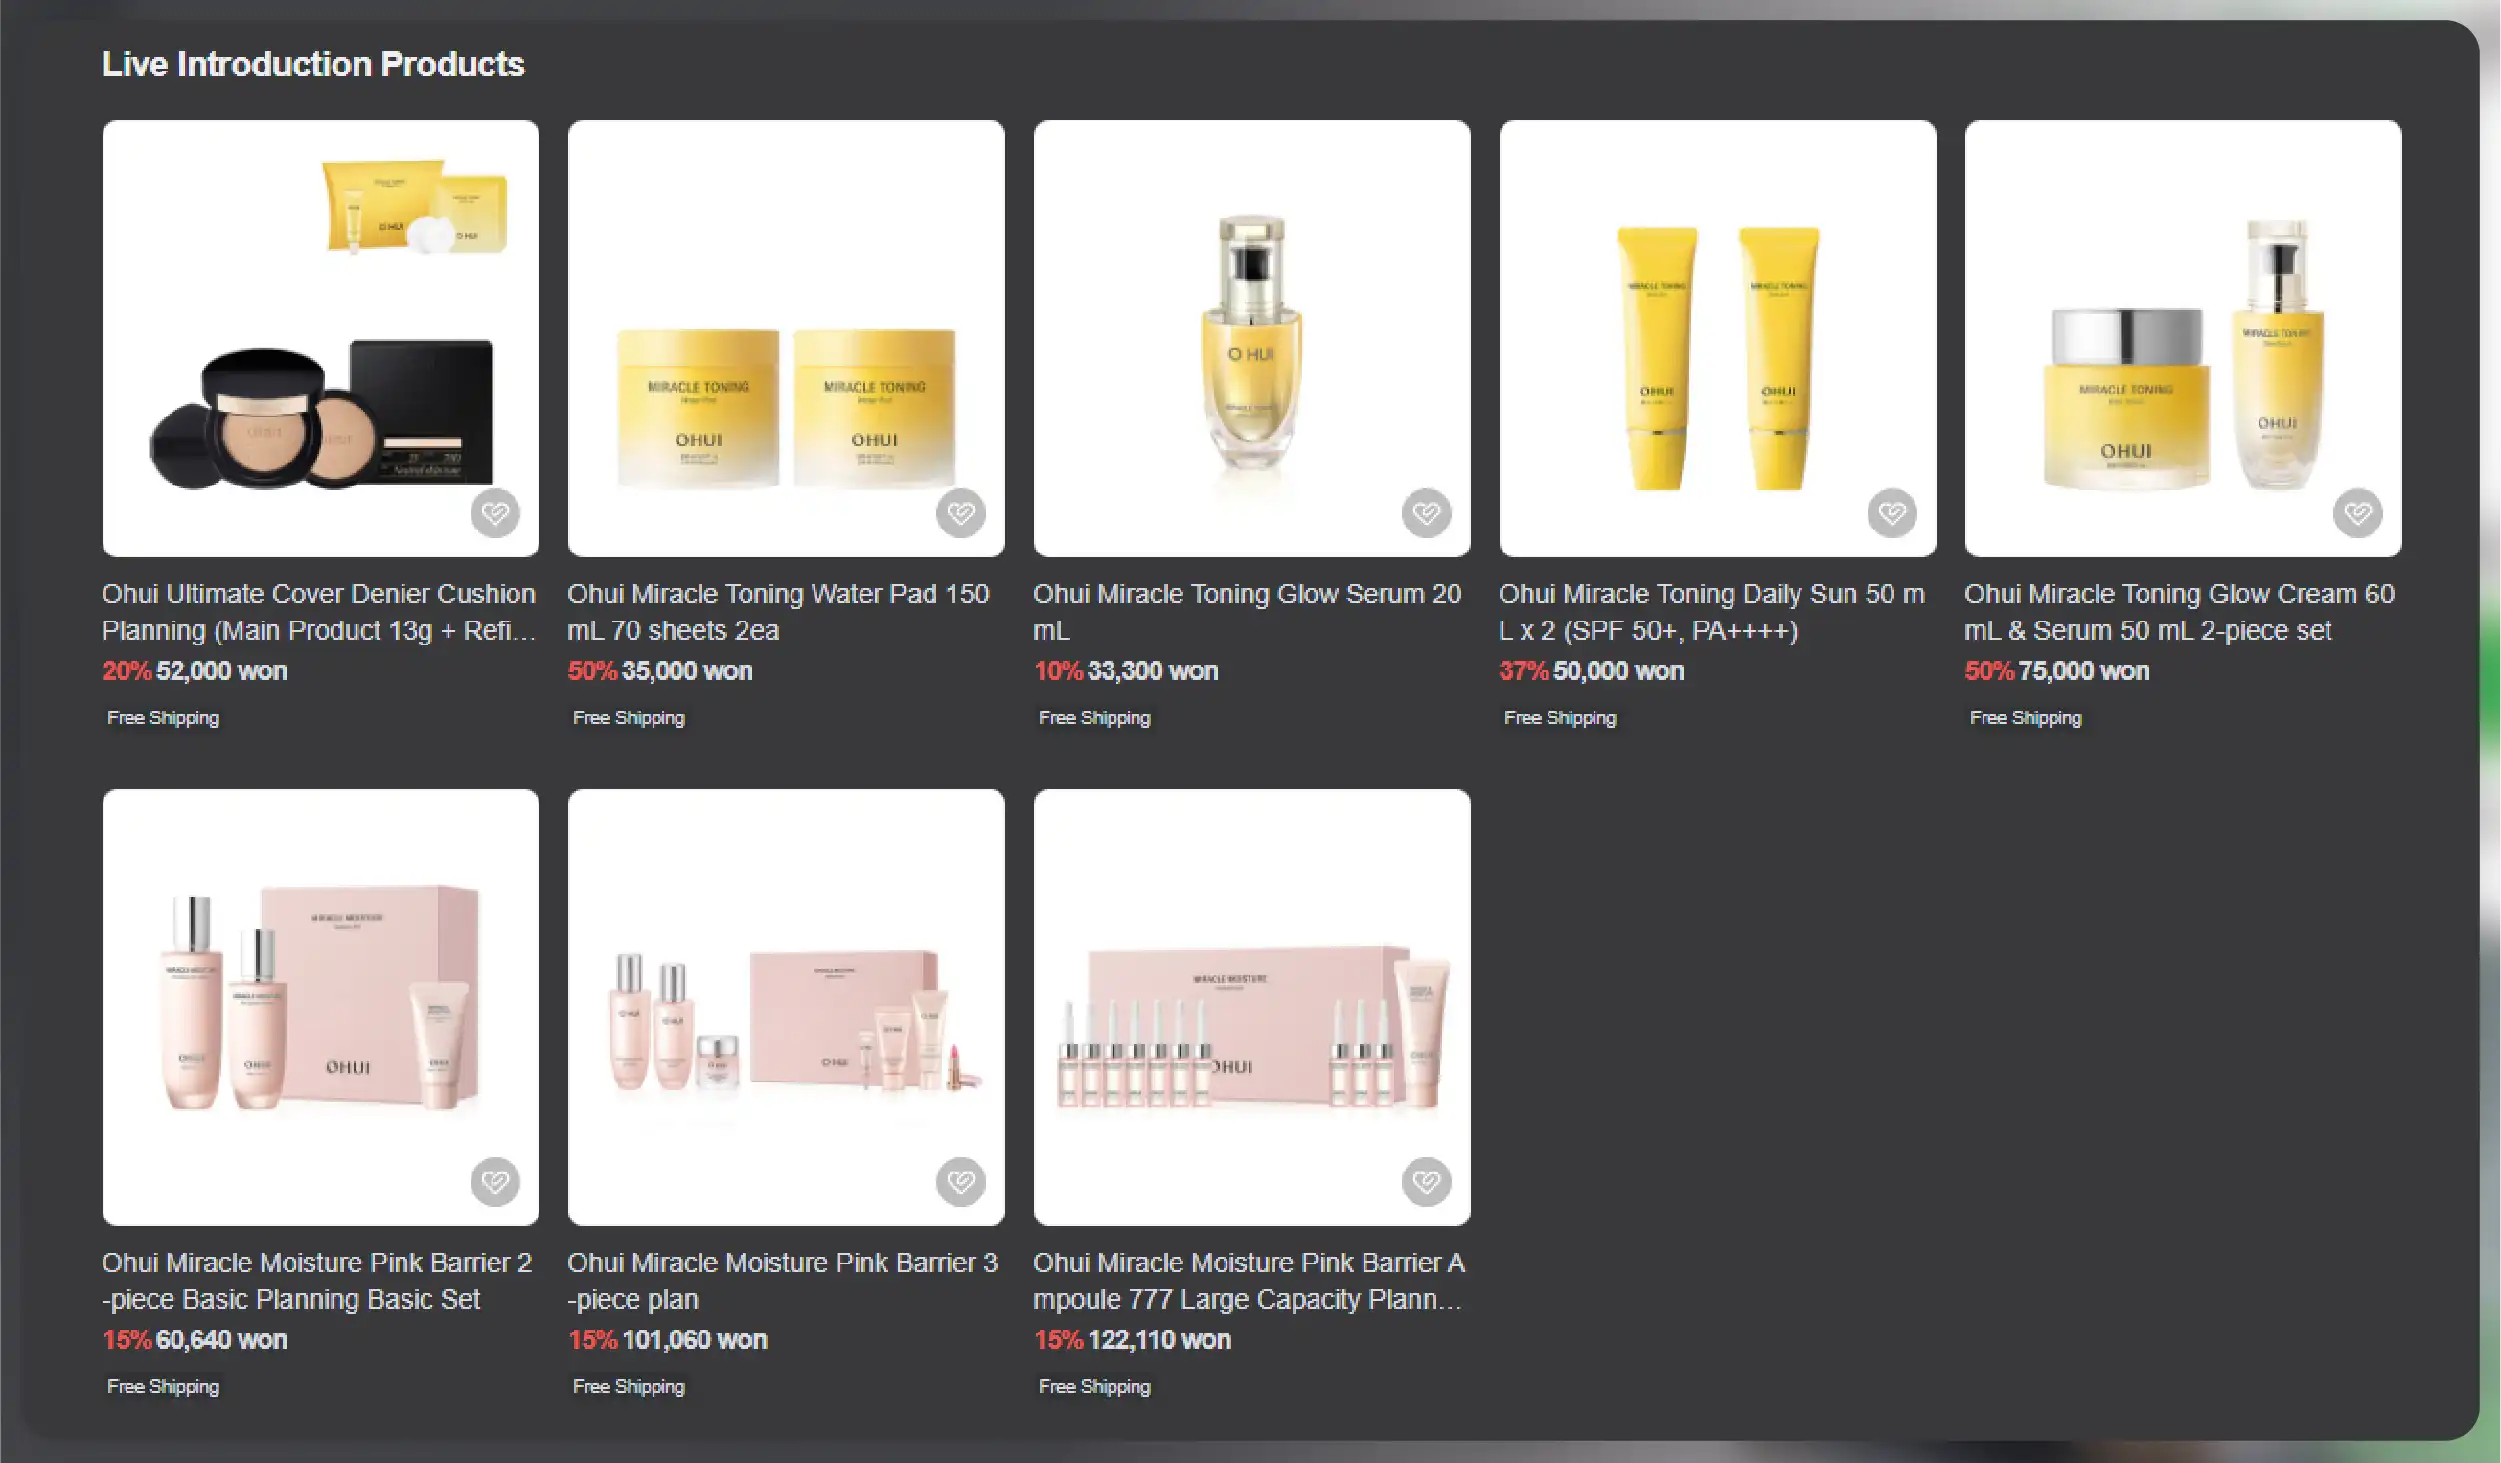Select the Daily Sun 50 mL product image
The image size is (2501, 1463).
(1718, 338)
